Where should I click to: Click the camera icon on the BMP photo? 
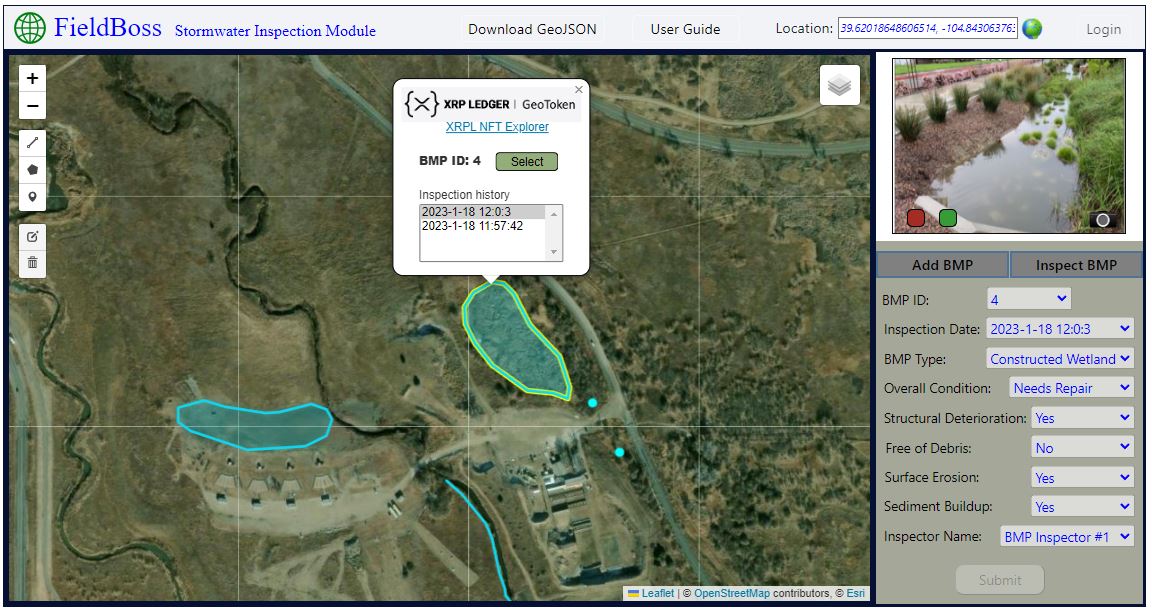click(x=1102, y=219)
